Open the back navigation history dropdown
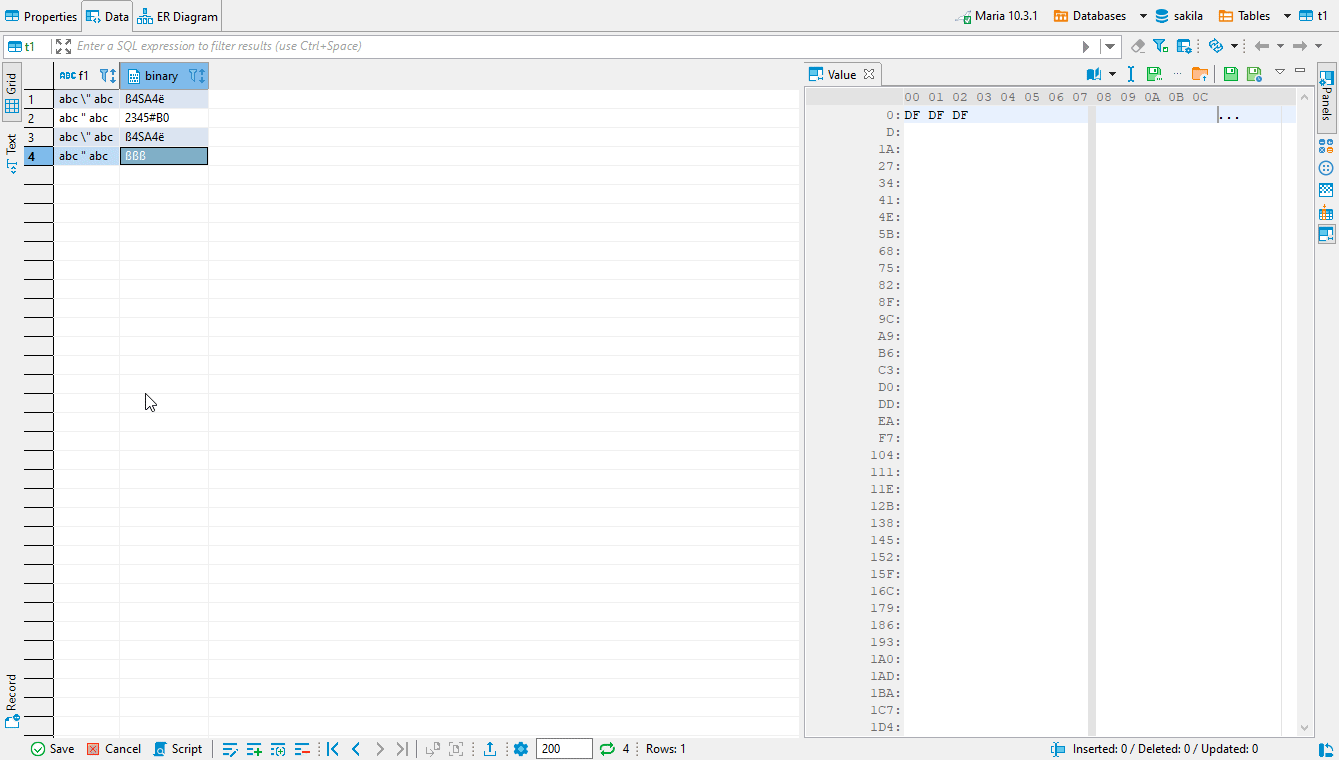 [1280, 46]
